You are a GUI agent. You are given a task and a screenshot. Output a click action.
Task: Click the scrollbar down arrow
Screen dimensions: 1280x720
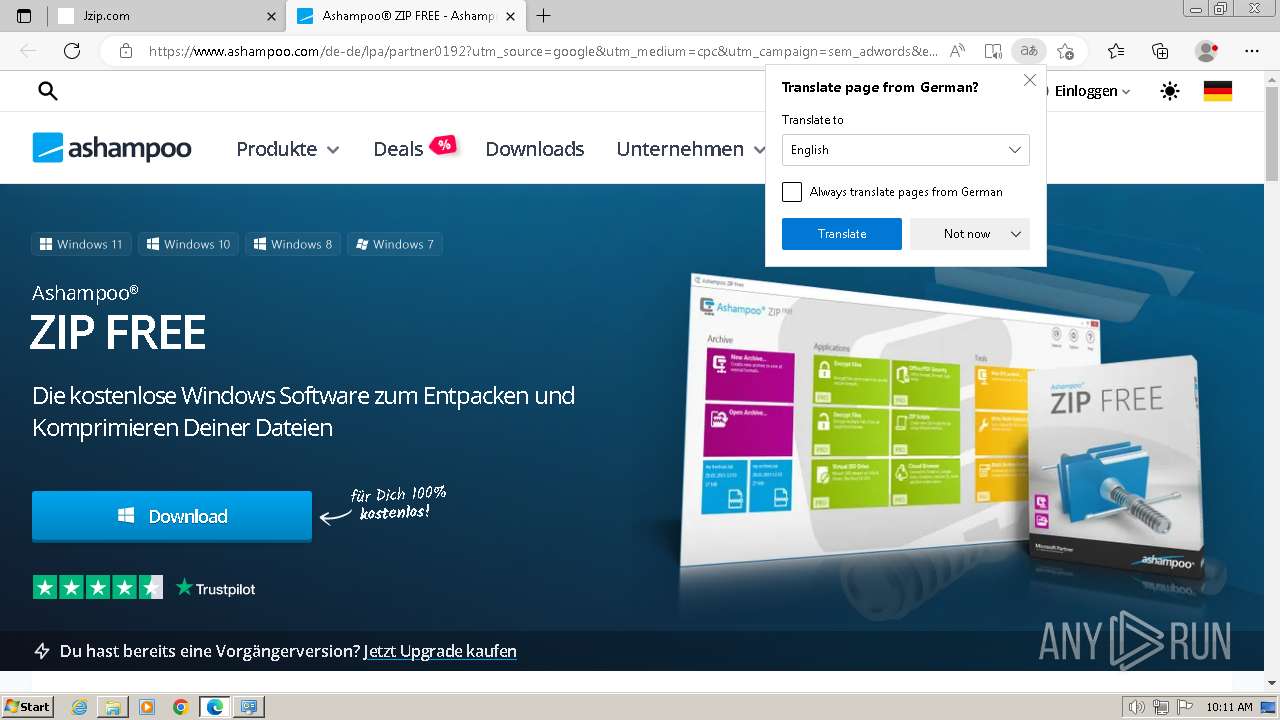(x=1271, y=682)
